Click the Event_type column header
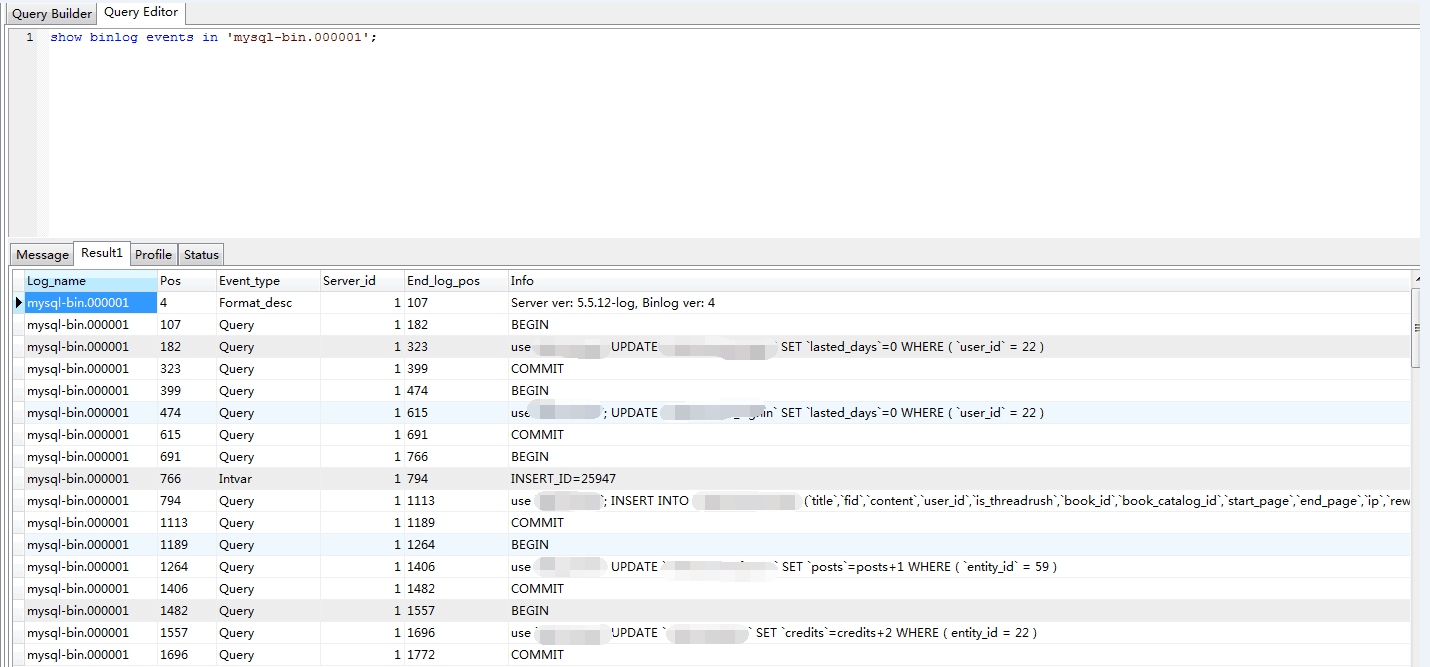Viewport: 1430px width, 667px height. [268, 281]
